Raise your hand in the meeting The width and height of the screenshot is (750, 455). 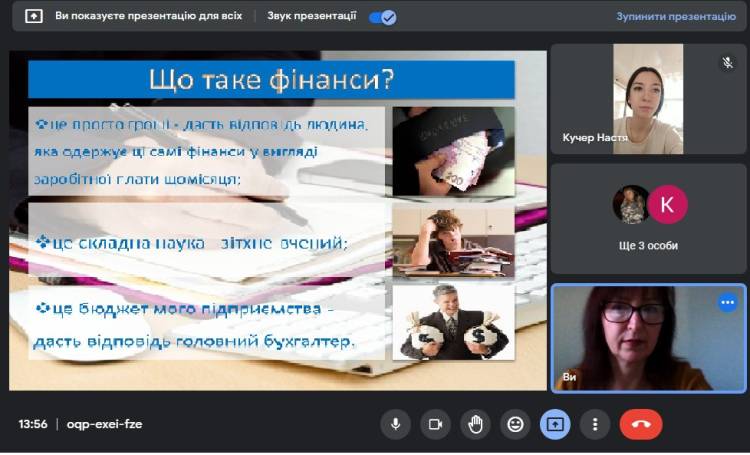point(475,424)
